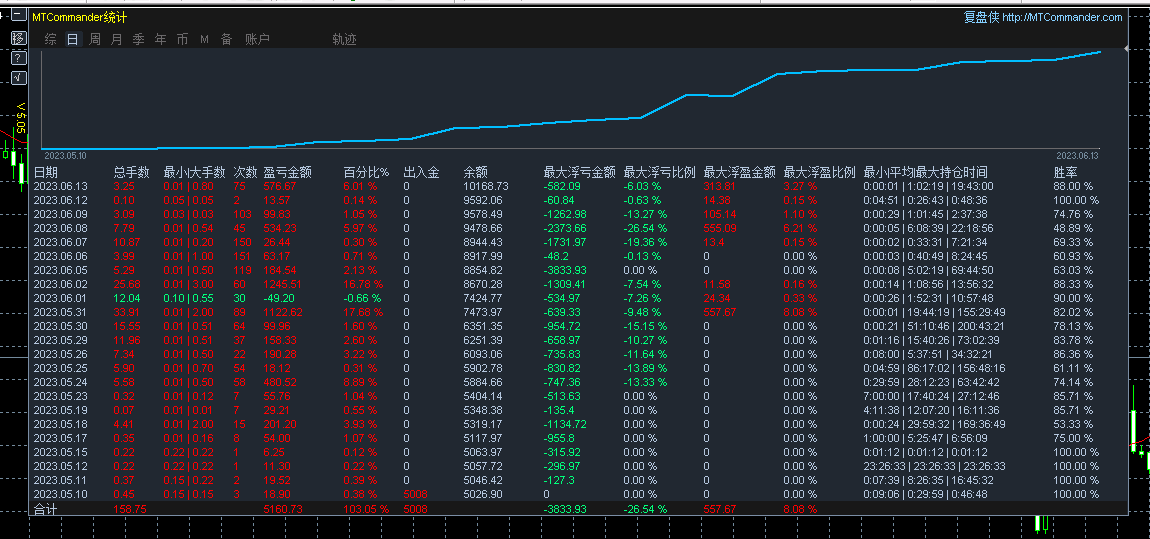Viewport: 1150px width, 539px height.
Task: Click the profit amount 1122.62
Action: [x=283, y=312]
